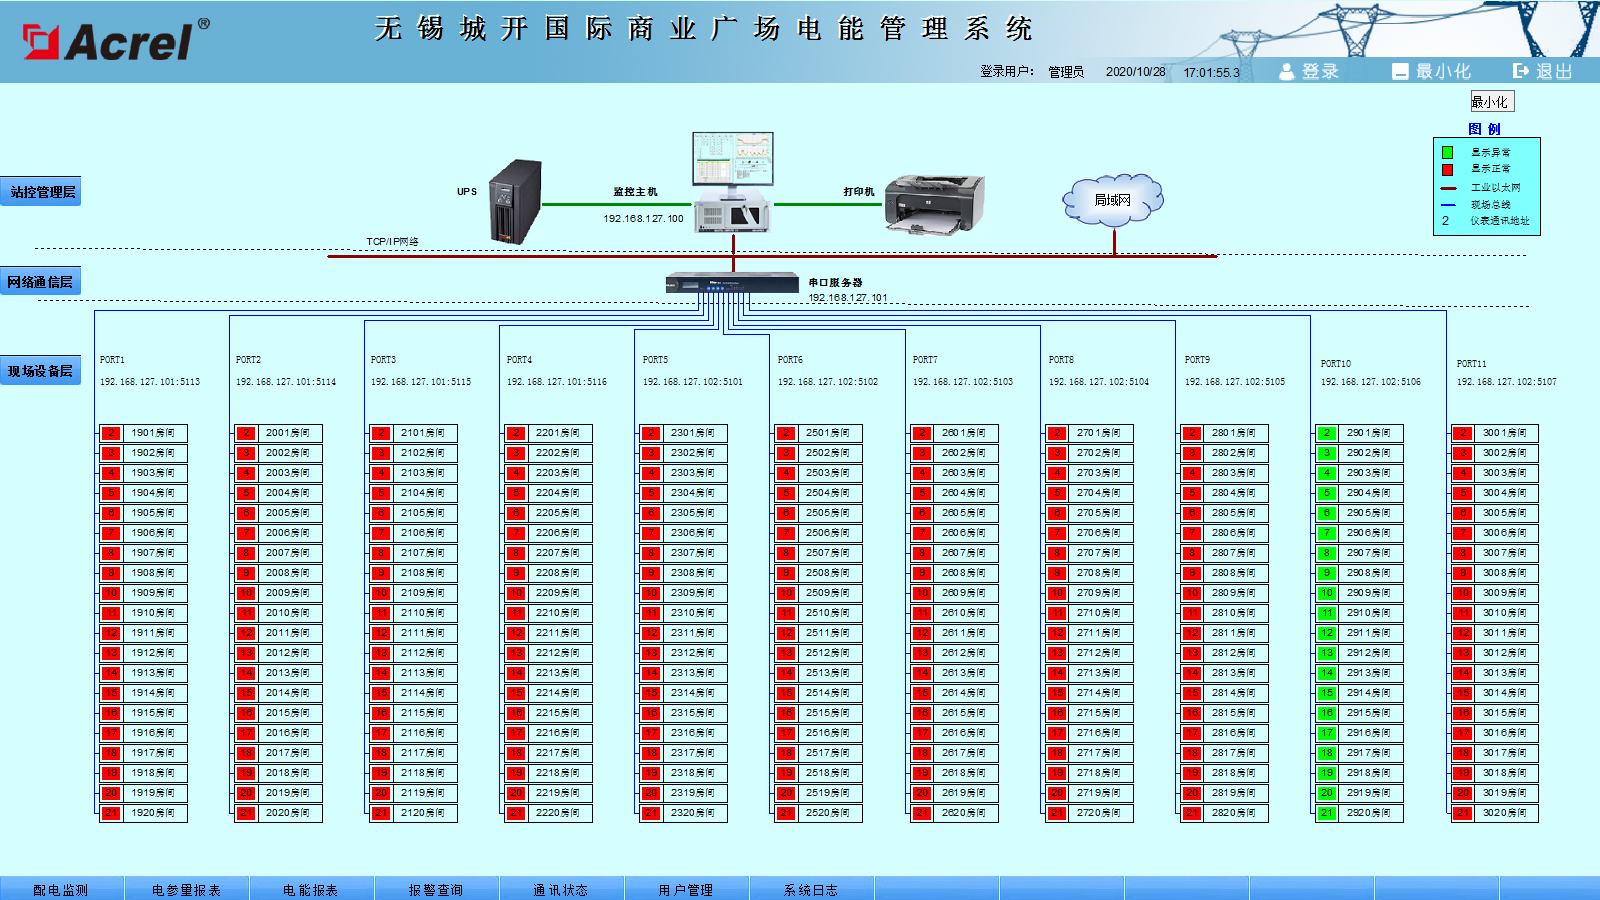Select the serial port server device
The width and height of the screenshot is (1600, 900).
click(732, 284)
